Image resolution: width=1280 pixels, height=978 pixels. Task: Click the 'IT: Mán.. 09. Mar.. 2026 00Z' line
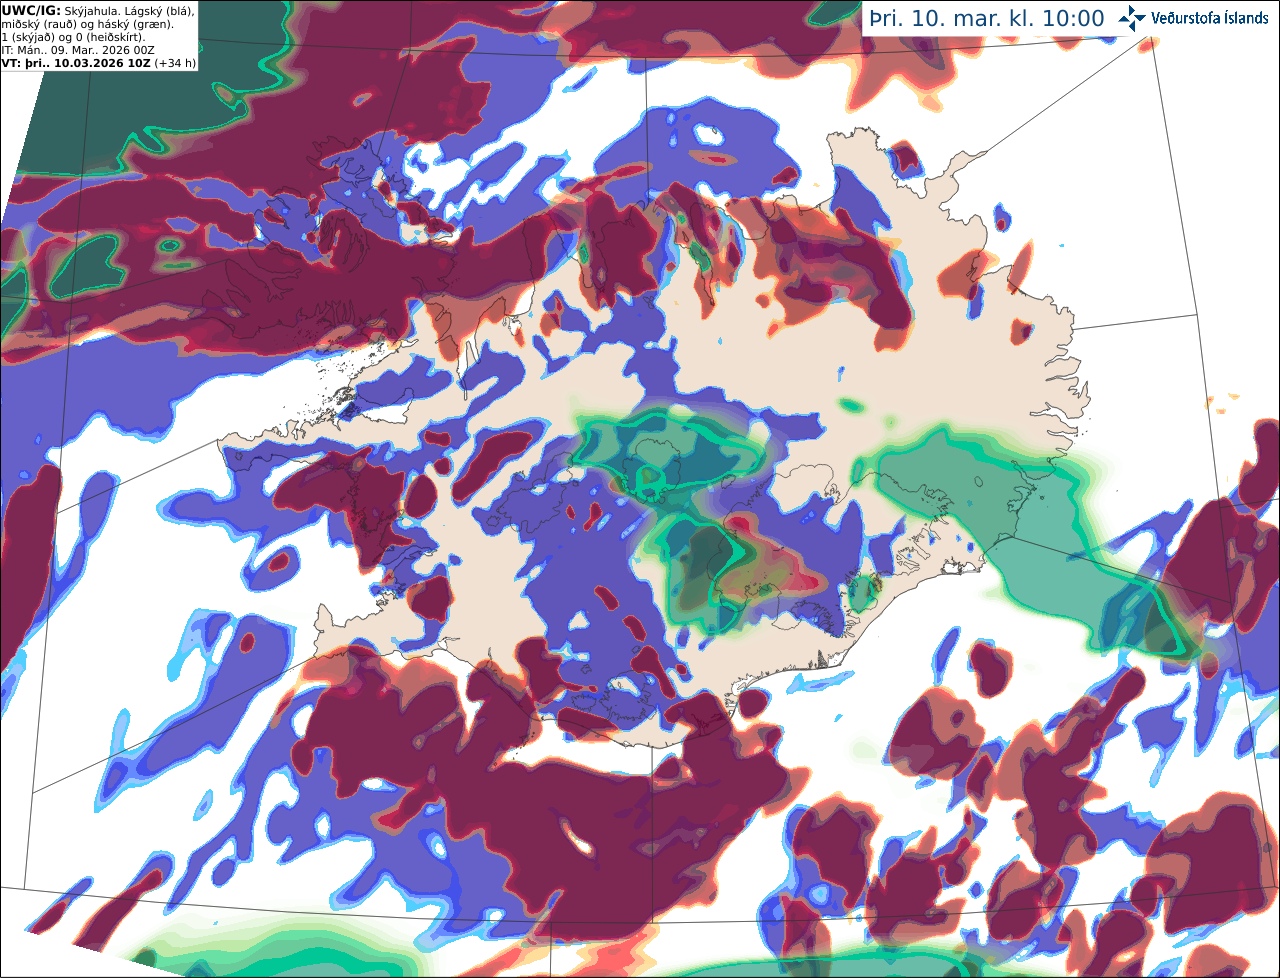click(78, 49)
